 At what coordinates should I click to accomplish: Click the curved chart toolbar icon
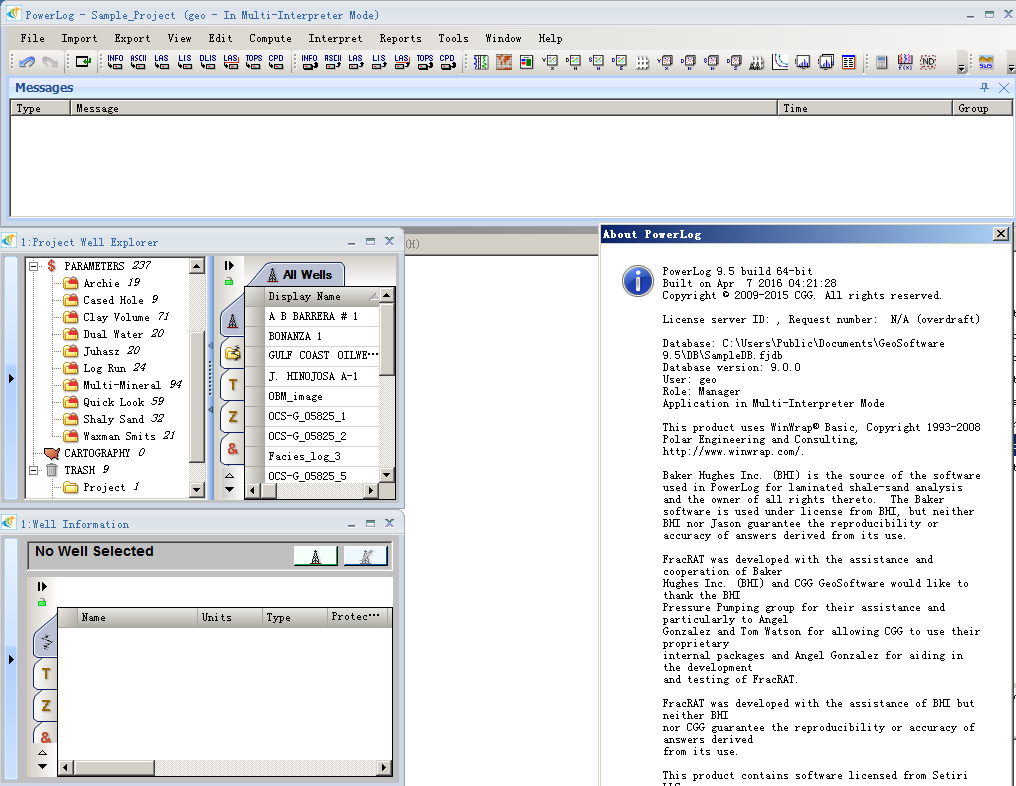coord(780,62)
